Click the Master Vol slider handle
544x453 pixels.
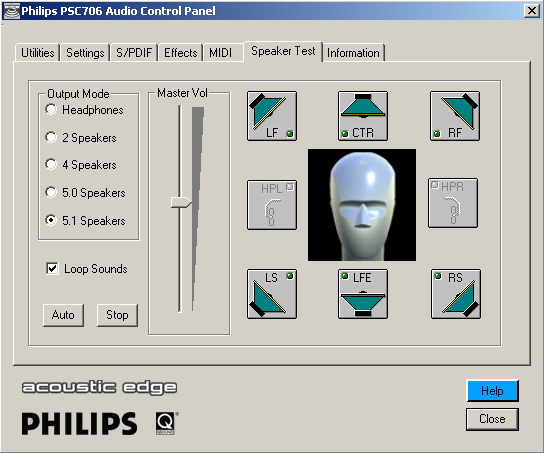click(x=181, y=203)
